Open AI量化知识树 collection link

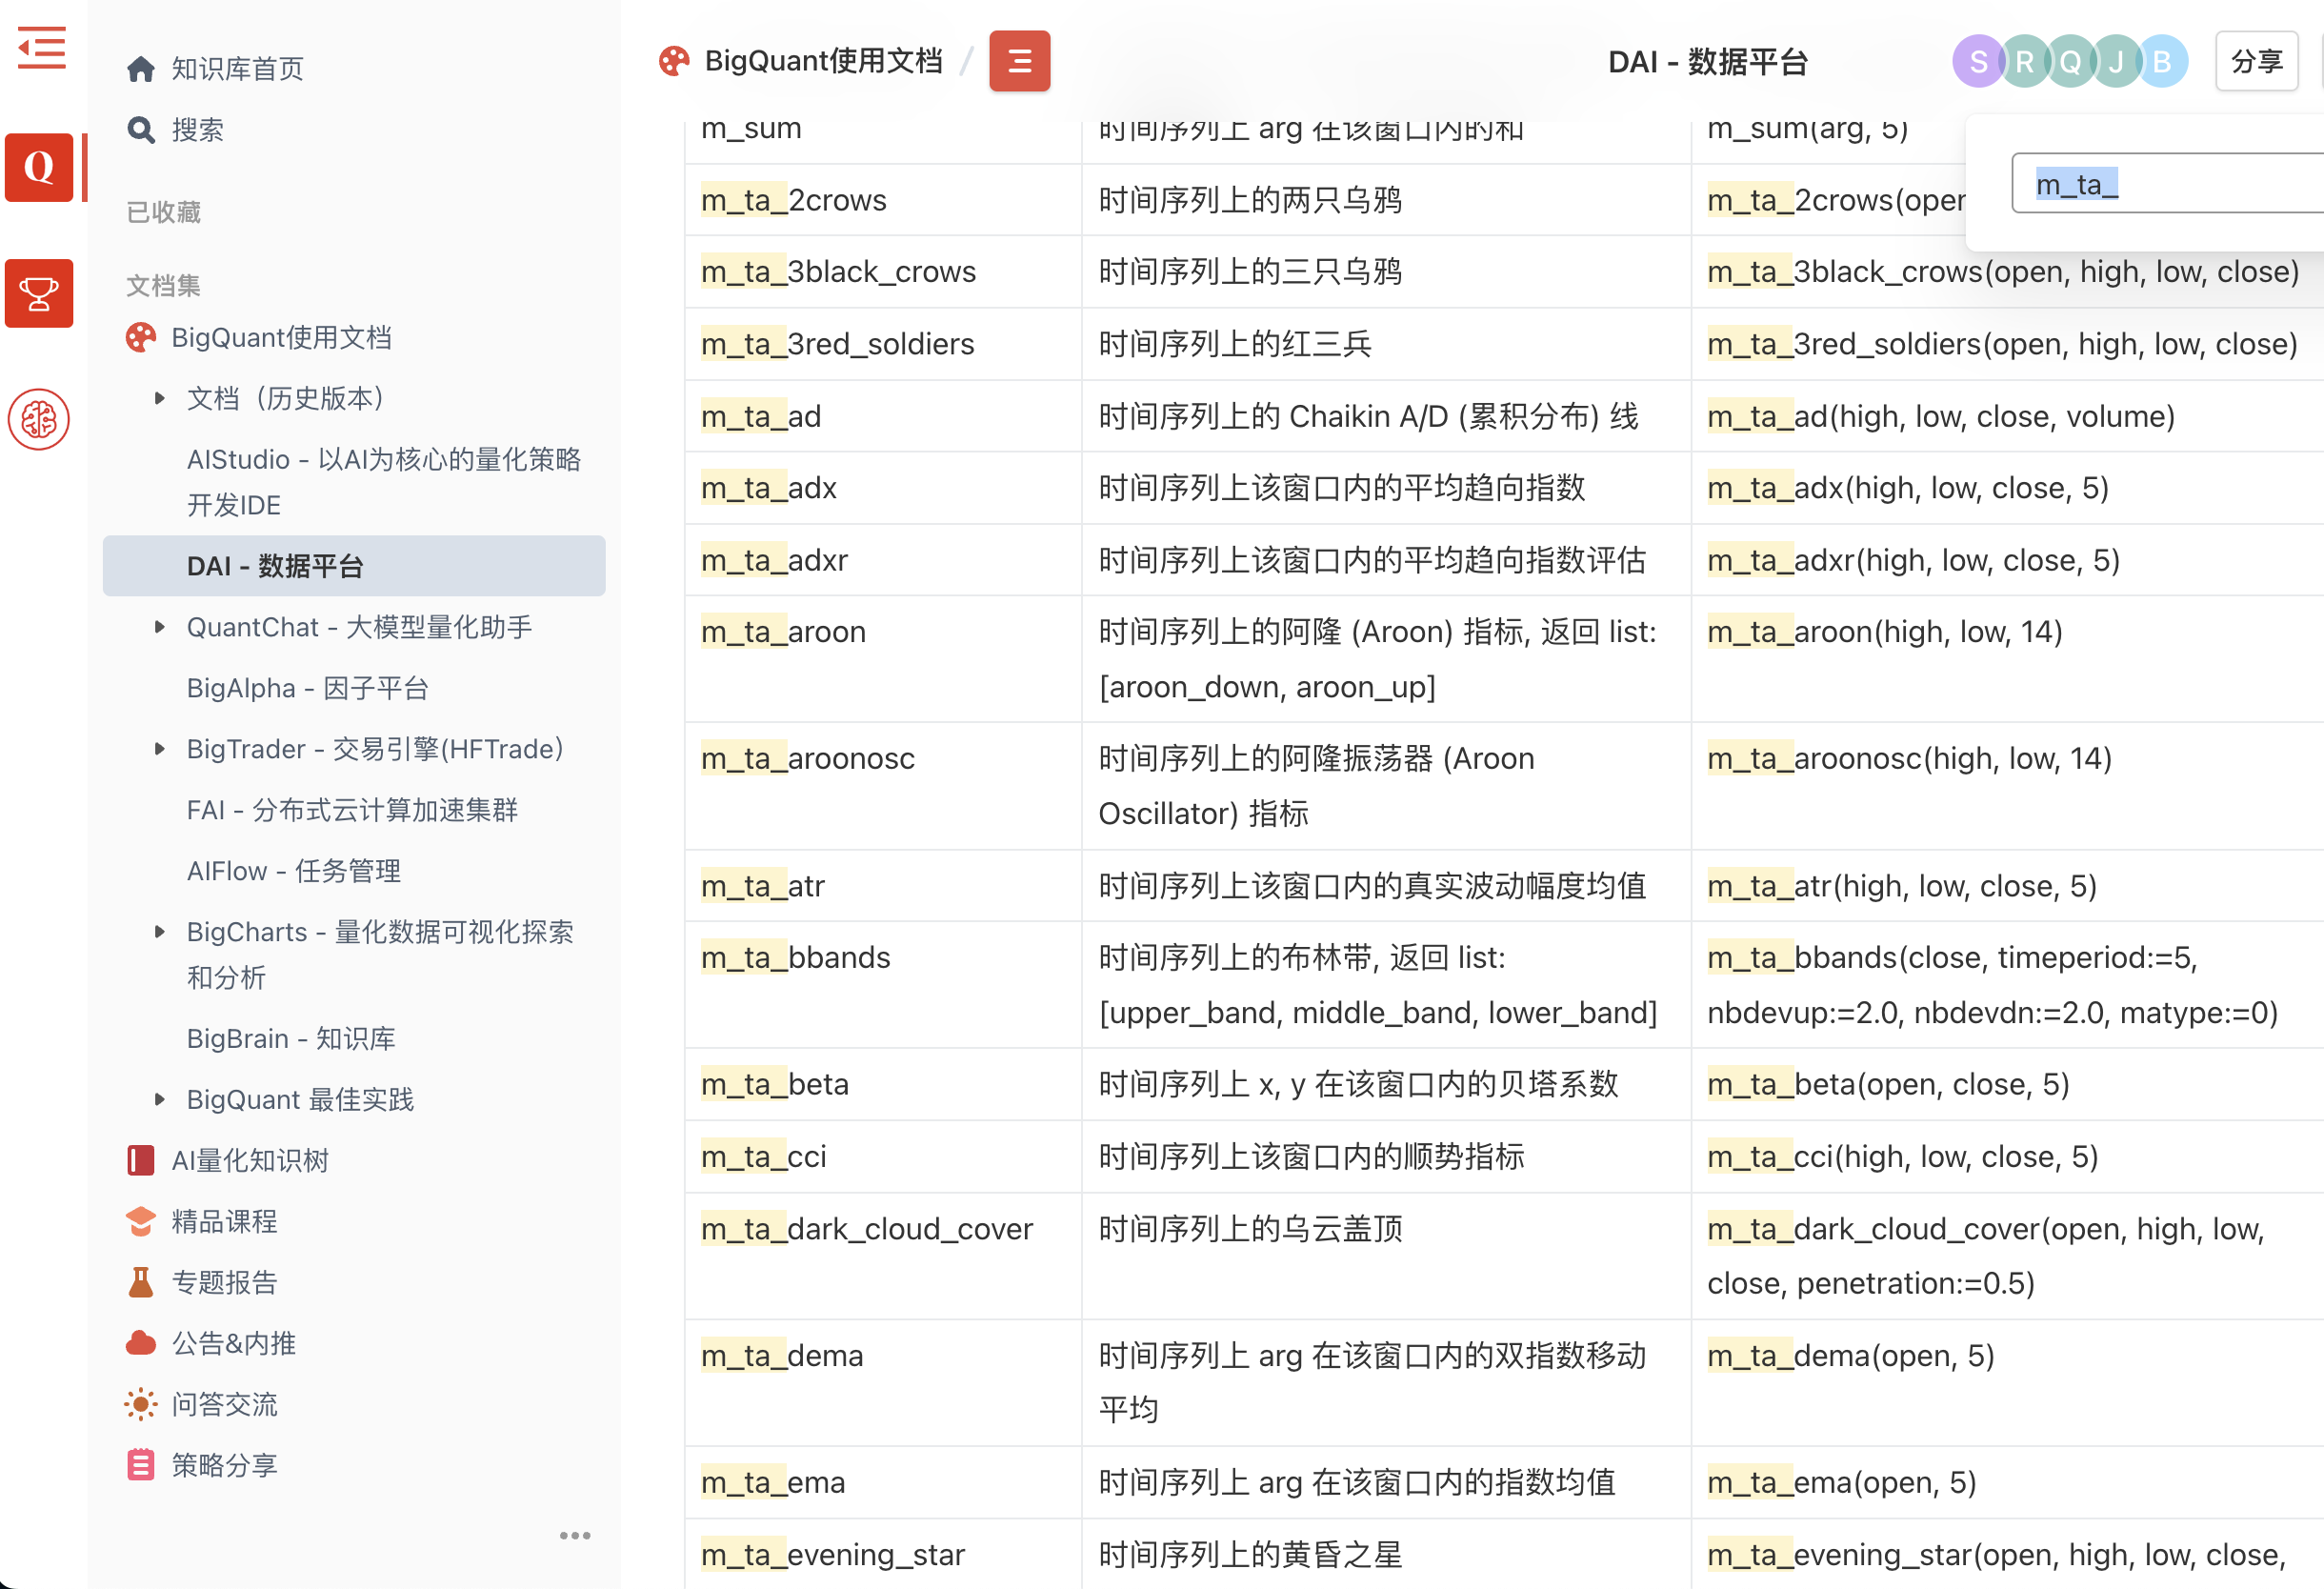pos(250,1160)
